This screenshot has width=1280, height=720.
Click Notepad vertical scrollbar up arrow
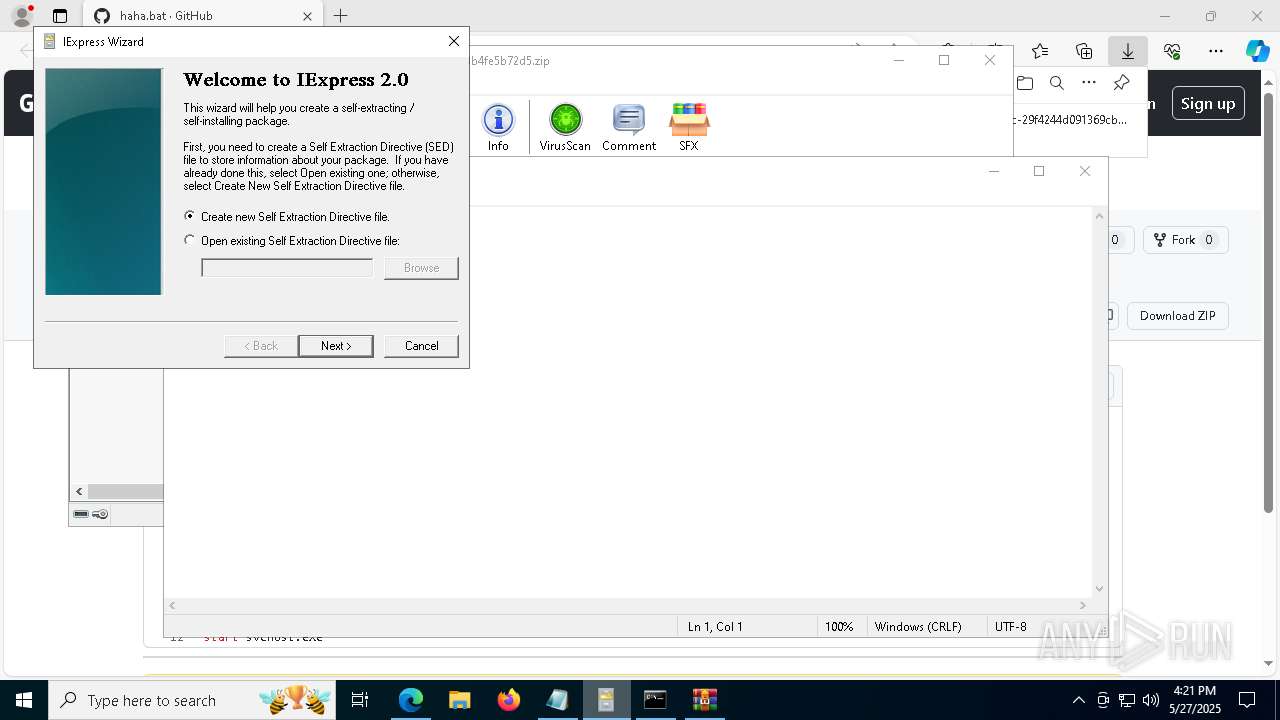click(x=1099, y=216)
